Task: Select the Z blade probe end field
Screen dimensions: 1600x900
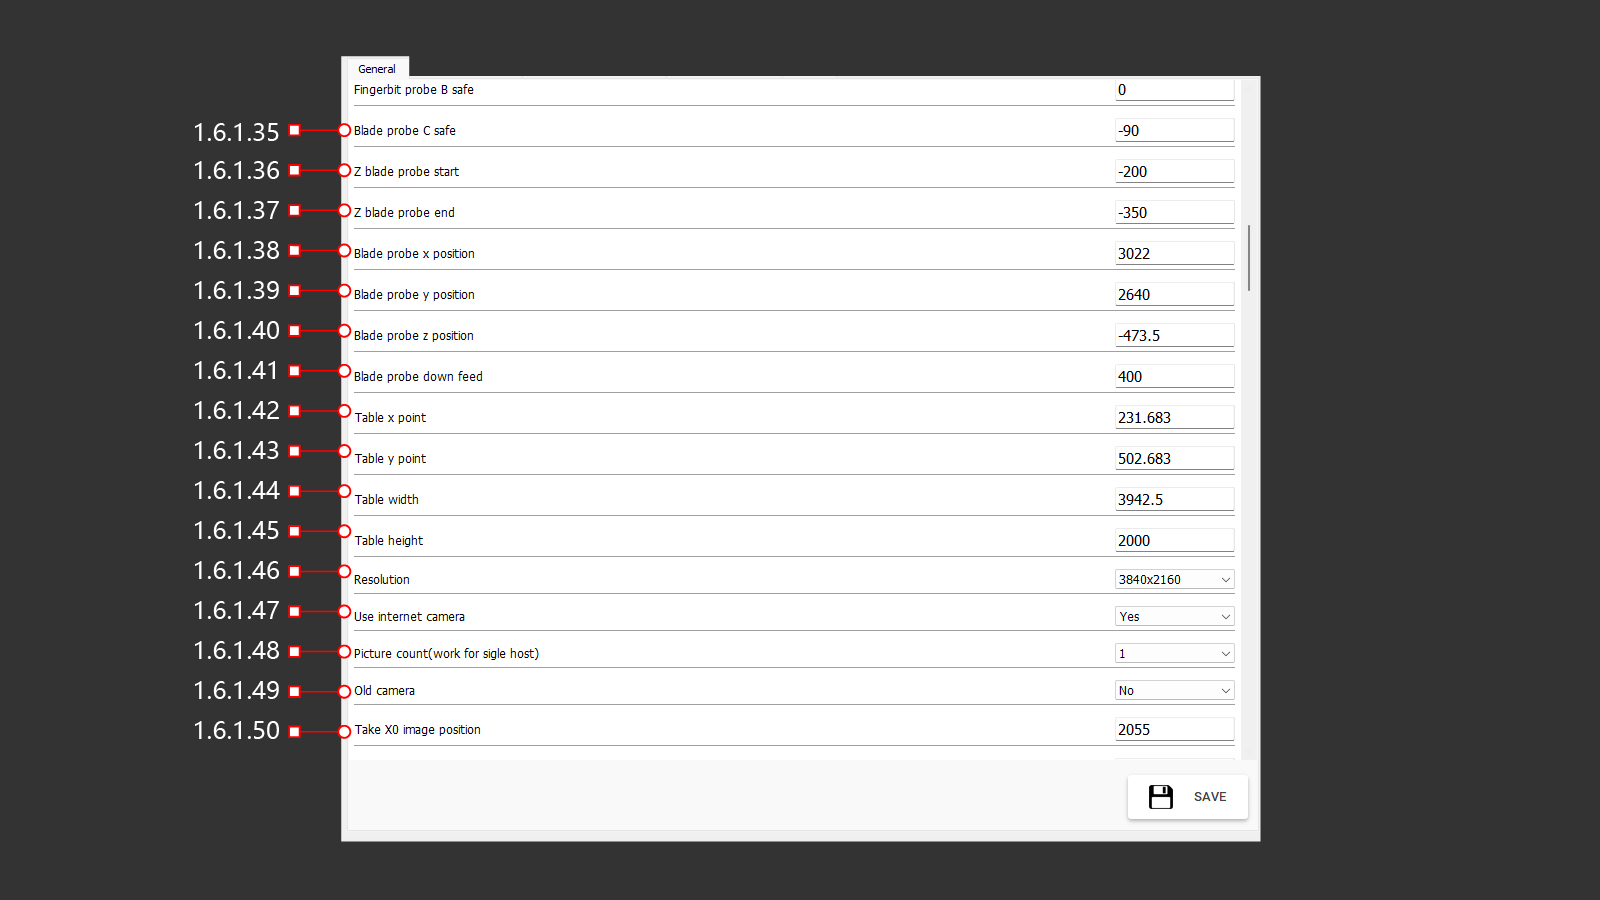Action: (1174, 213)
